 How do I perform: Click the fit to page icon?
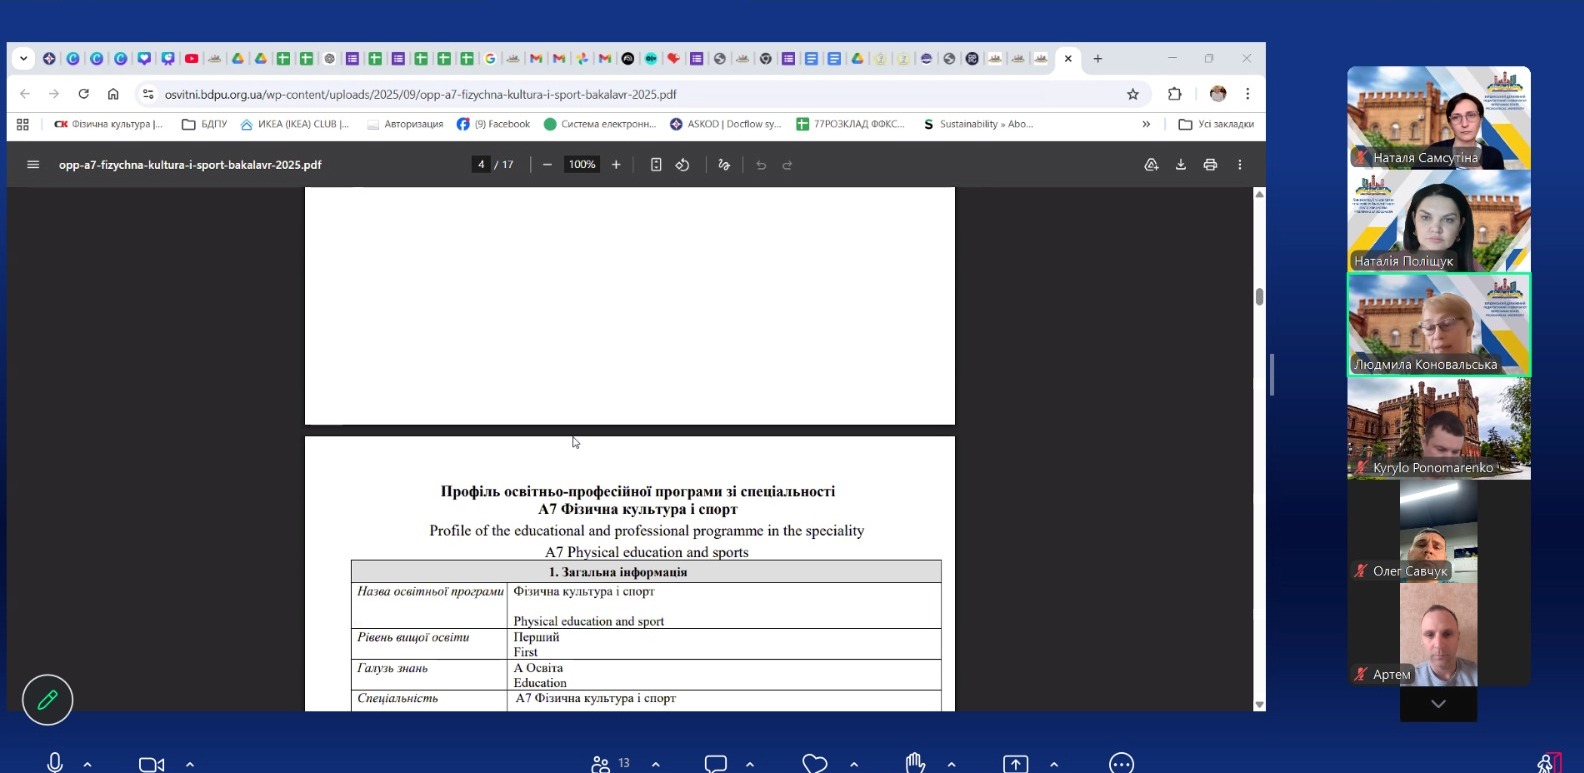(x=656, y=165)
